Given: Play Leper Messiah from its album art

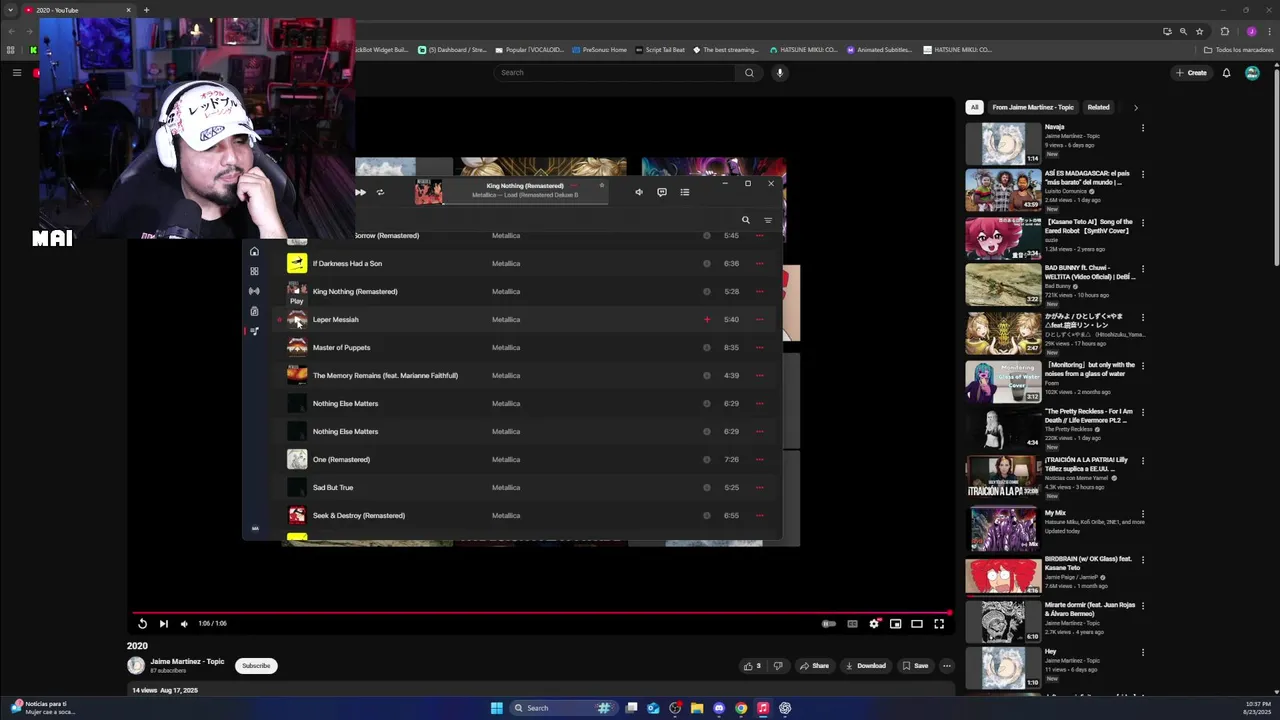Looking at the screenshot, I should click(297, 319).
